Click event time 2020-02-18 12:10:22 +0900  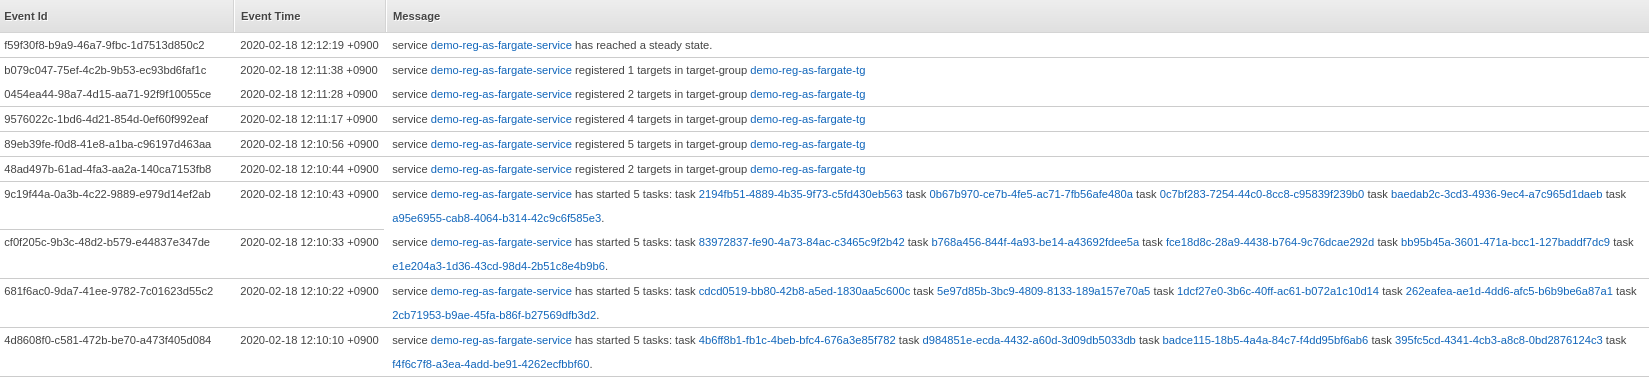[309, 291]
